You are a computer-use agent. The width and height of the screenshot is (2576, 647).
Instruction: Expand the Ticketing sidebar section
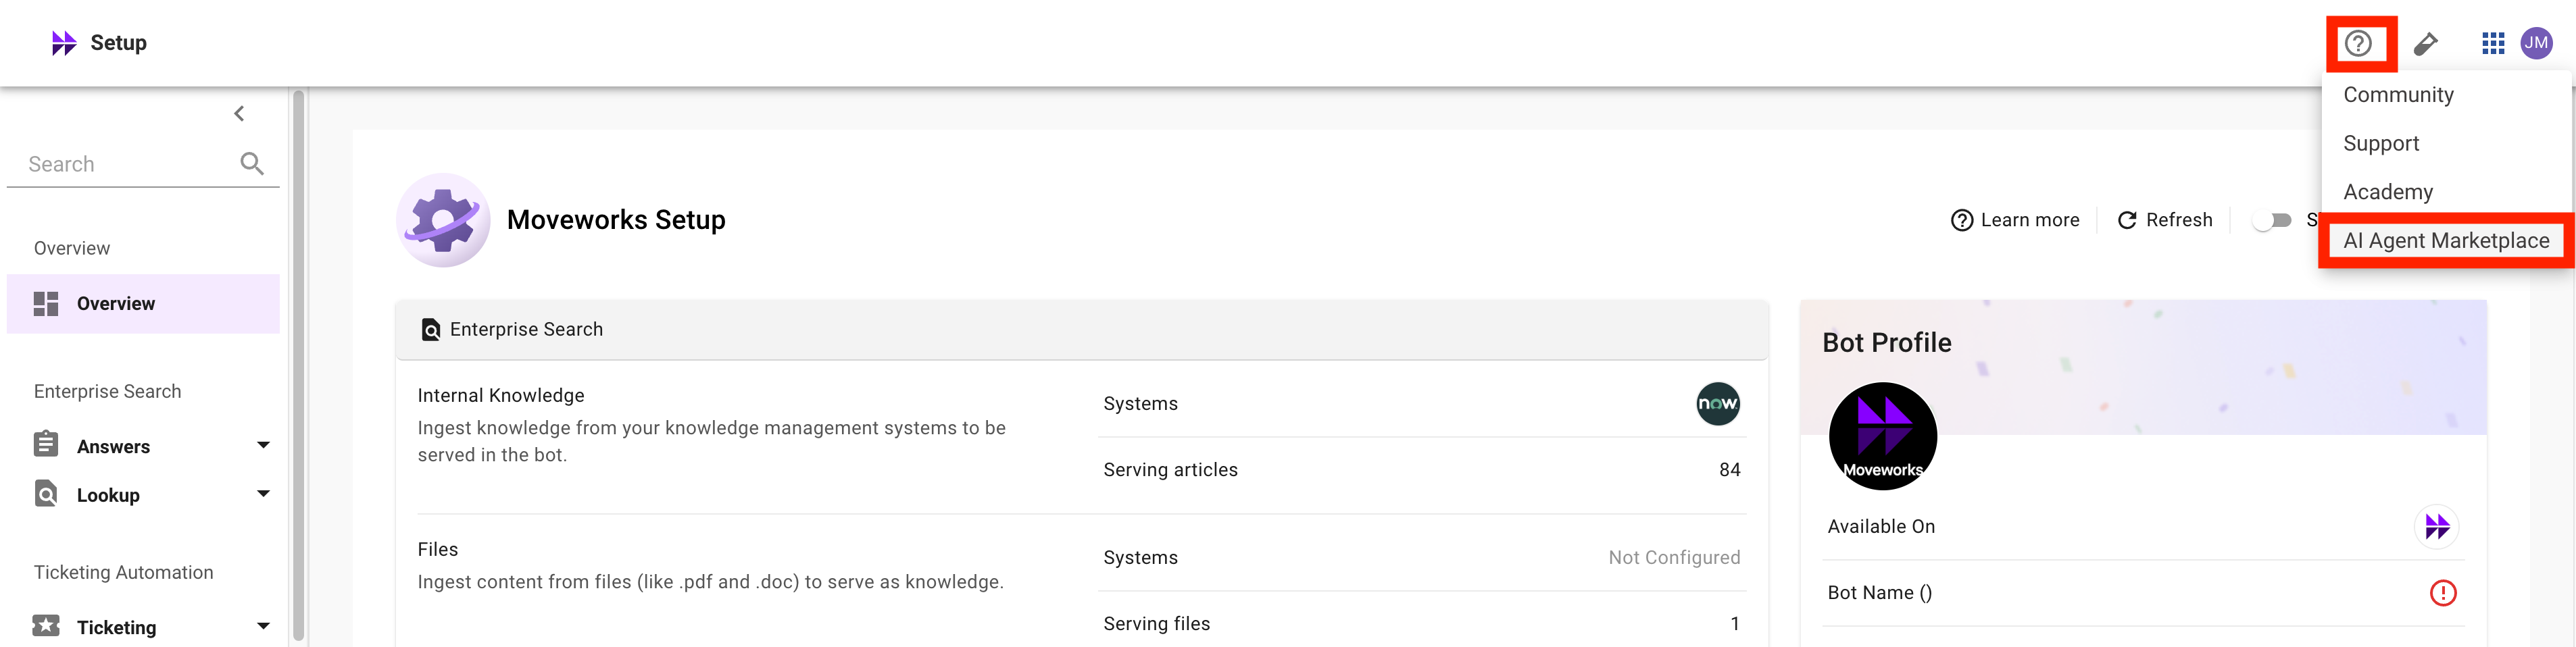tap(263, 627)
